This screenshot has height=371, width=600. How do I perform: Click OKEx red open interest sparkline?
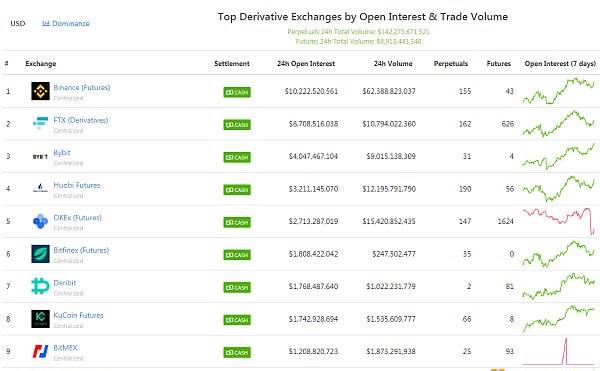tap(559, 221)
